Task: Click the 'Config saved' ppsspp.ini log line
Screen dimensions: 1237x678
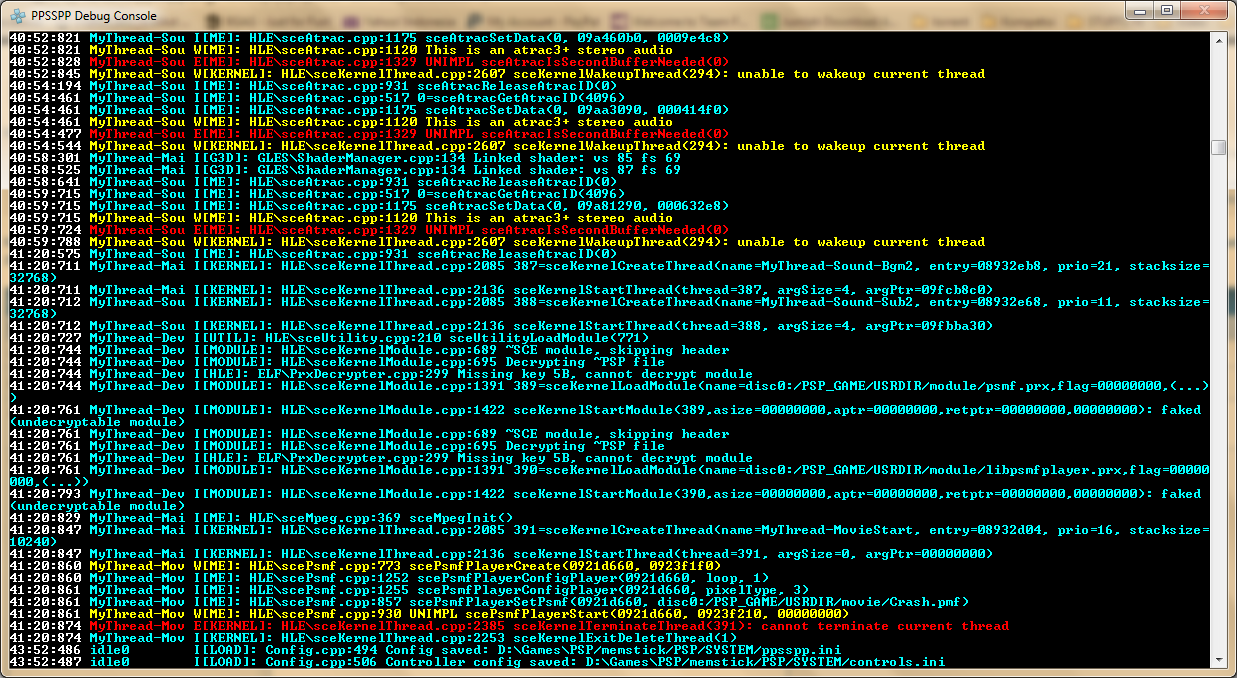Action: point(500,650)
